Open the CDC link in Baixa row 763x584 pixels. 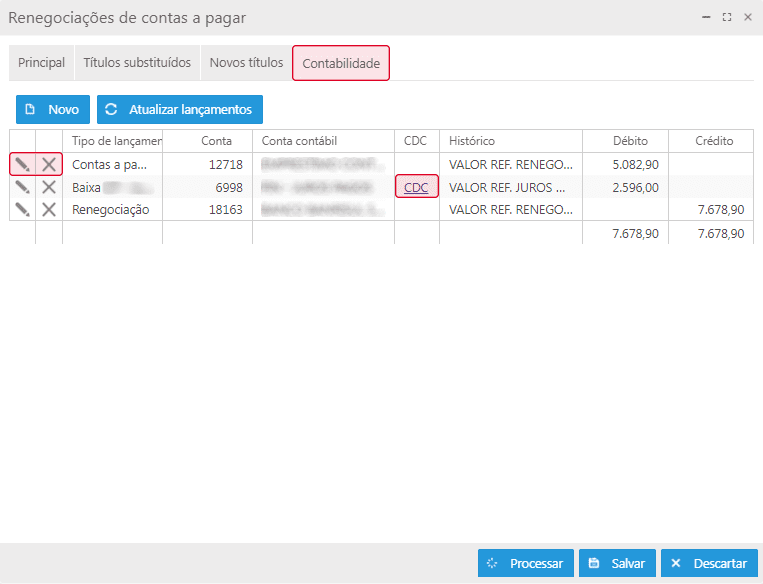click(x=416, y=187)
